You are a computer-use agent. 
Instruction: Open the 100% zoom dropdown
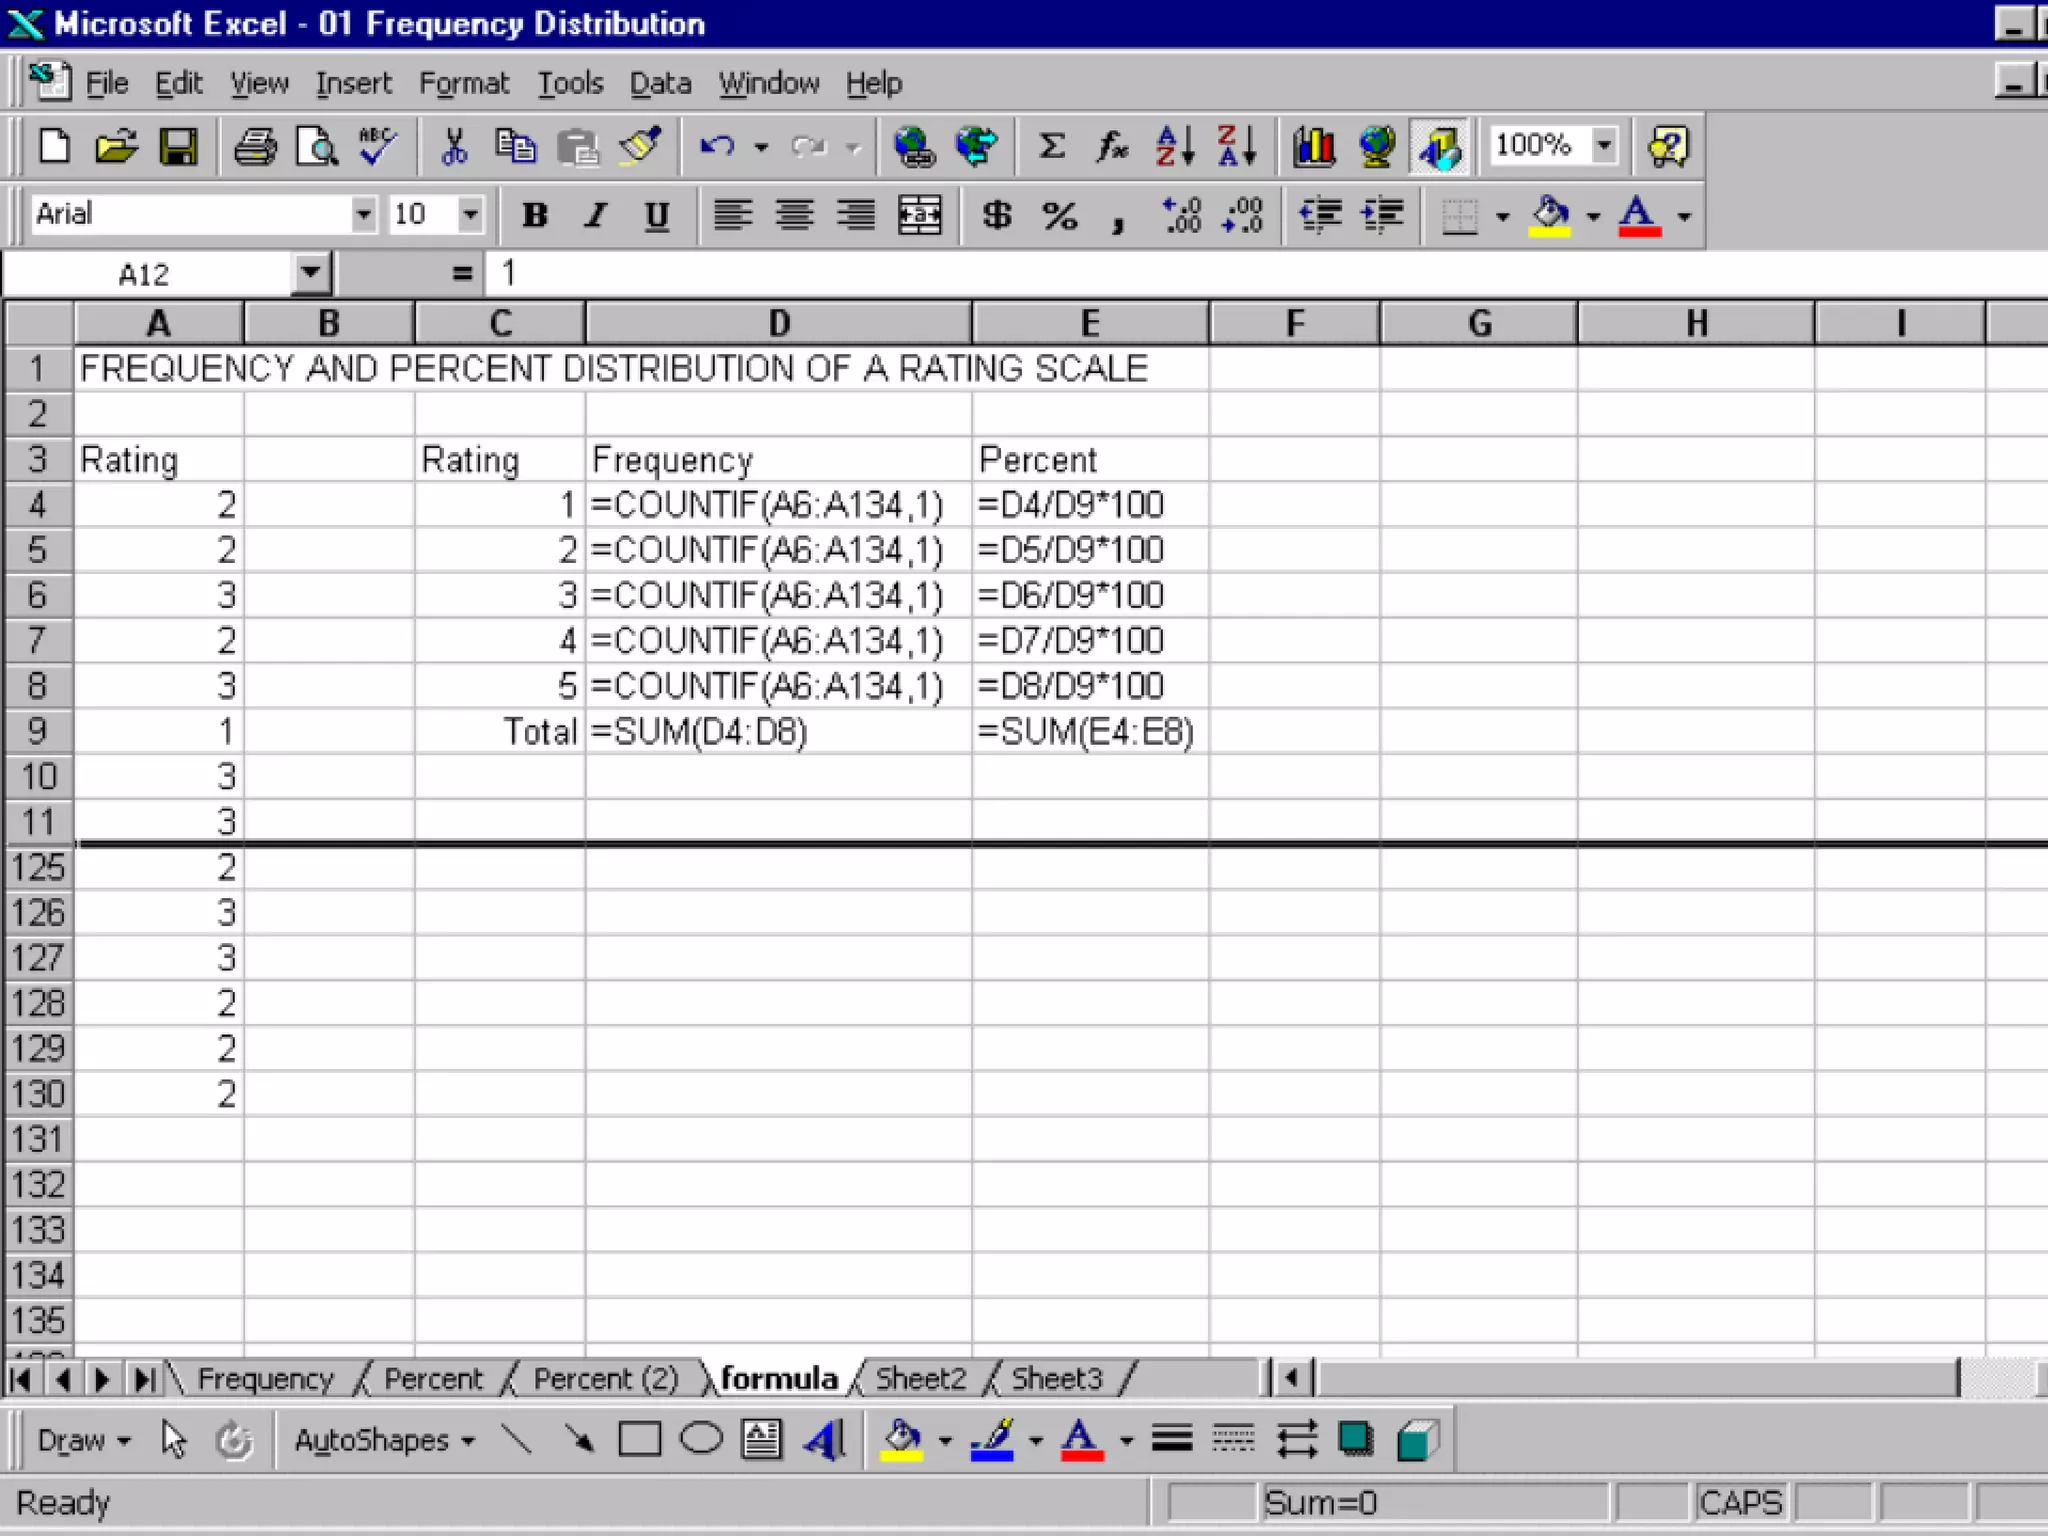click(1604, 145)
